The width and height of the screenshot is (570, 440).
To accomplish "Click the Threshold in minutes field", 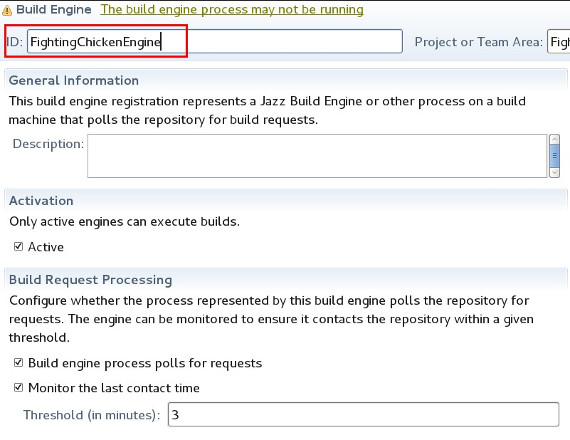I will click(x=363, y=414).
